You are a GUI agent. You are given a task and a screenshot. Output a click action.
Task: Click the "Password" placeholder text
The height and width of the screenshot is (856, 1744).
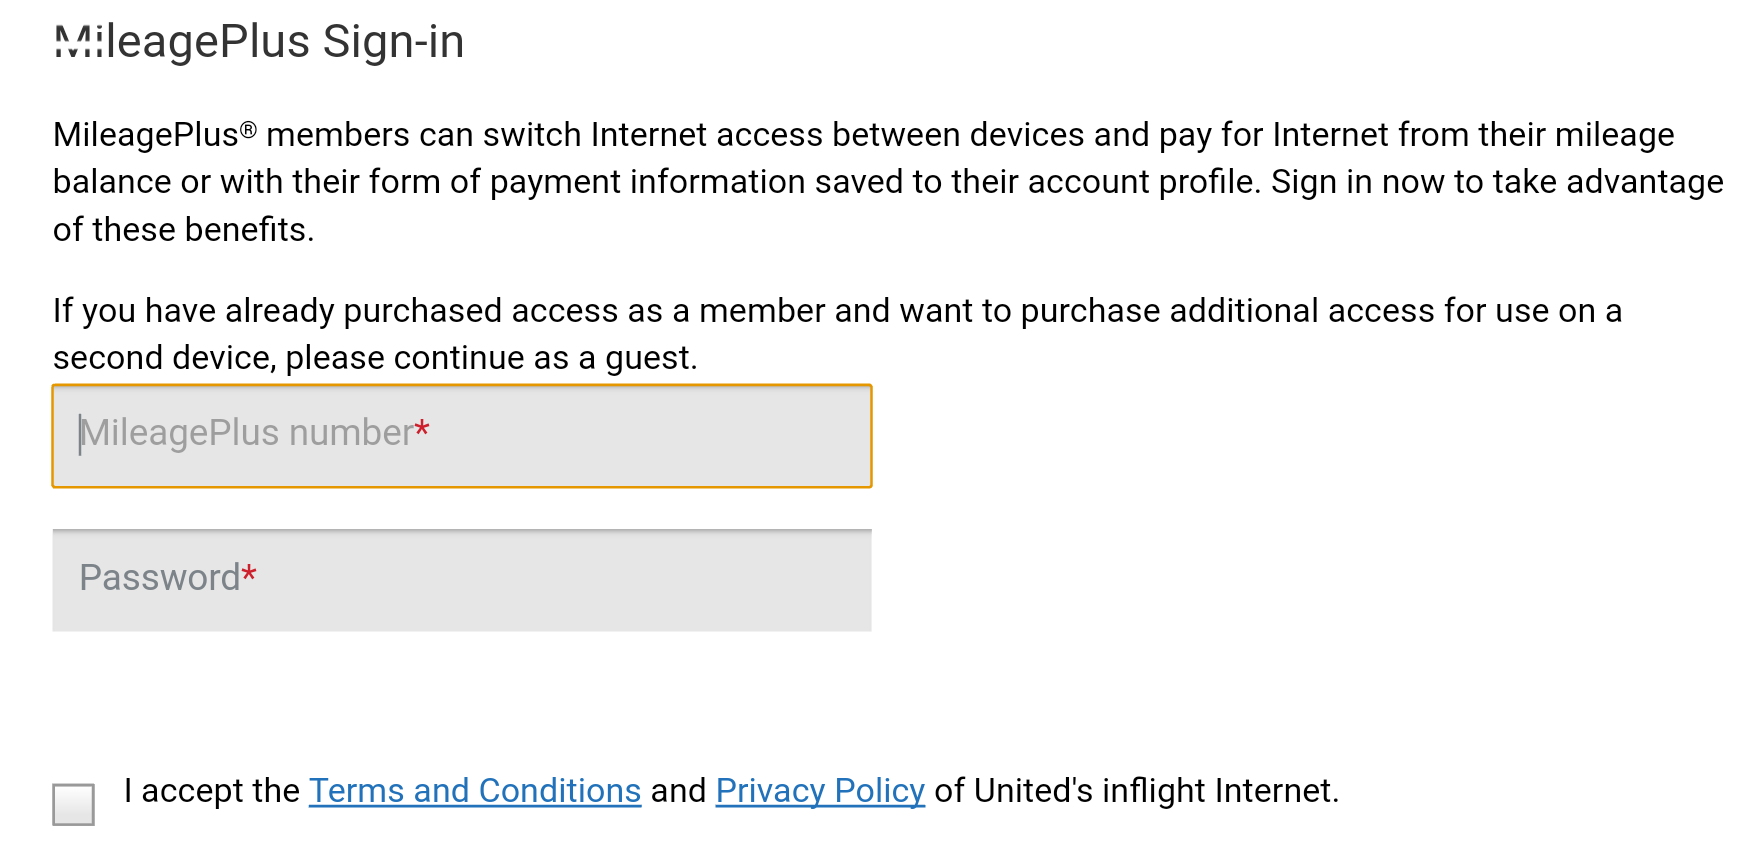[159, 578]
